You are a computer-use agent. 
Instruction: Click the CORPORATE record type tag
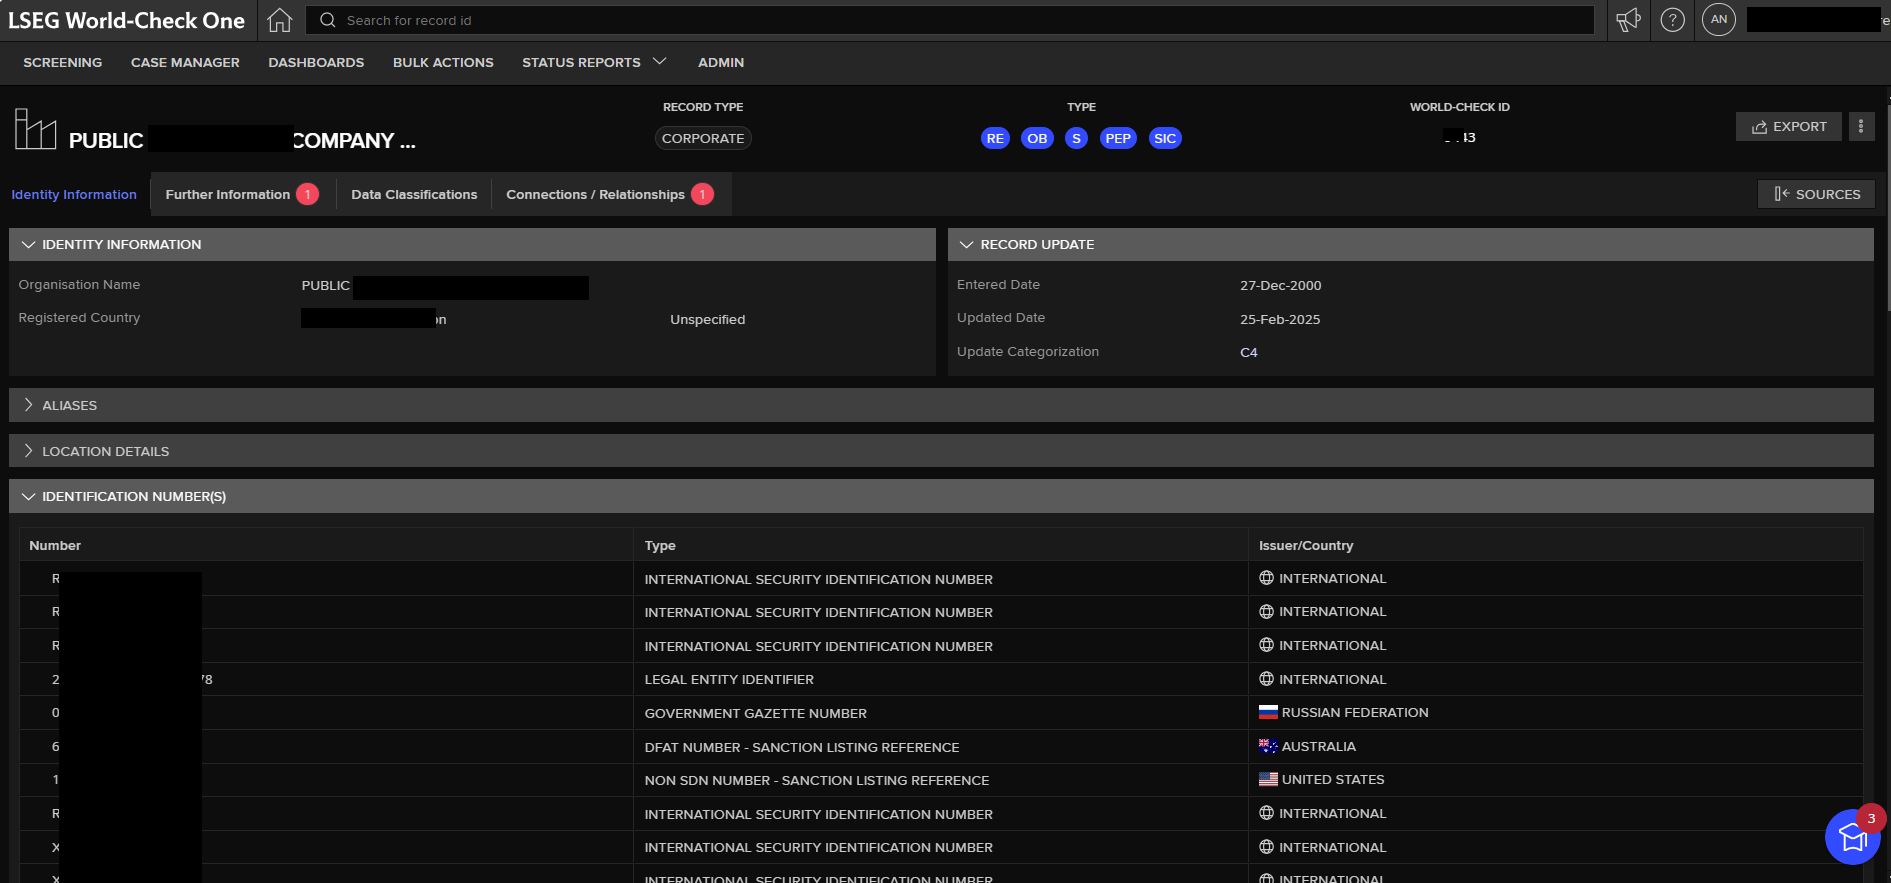coord(703,138)
